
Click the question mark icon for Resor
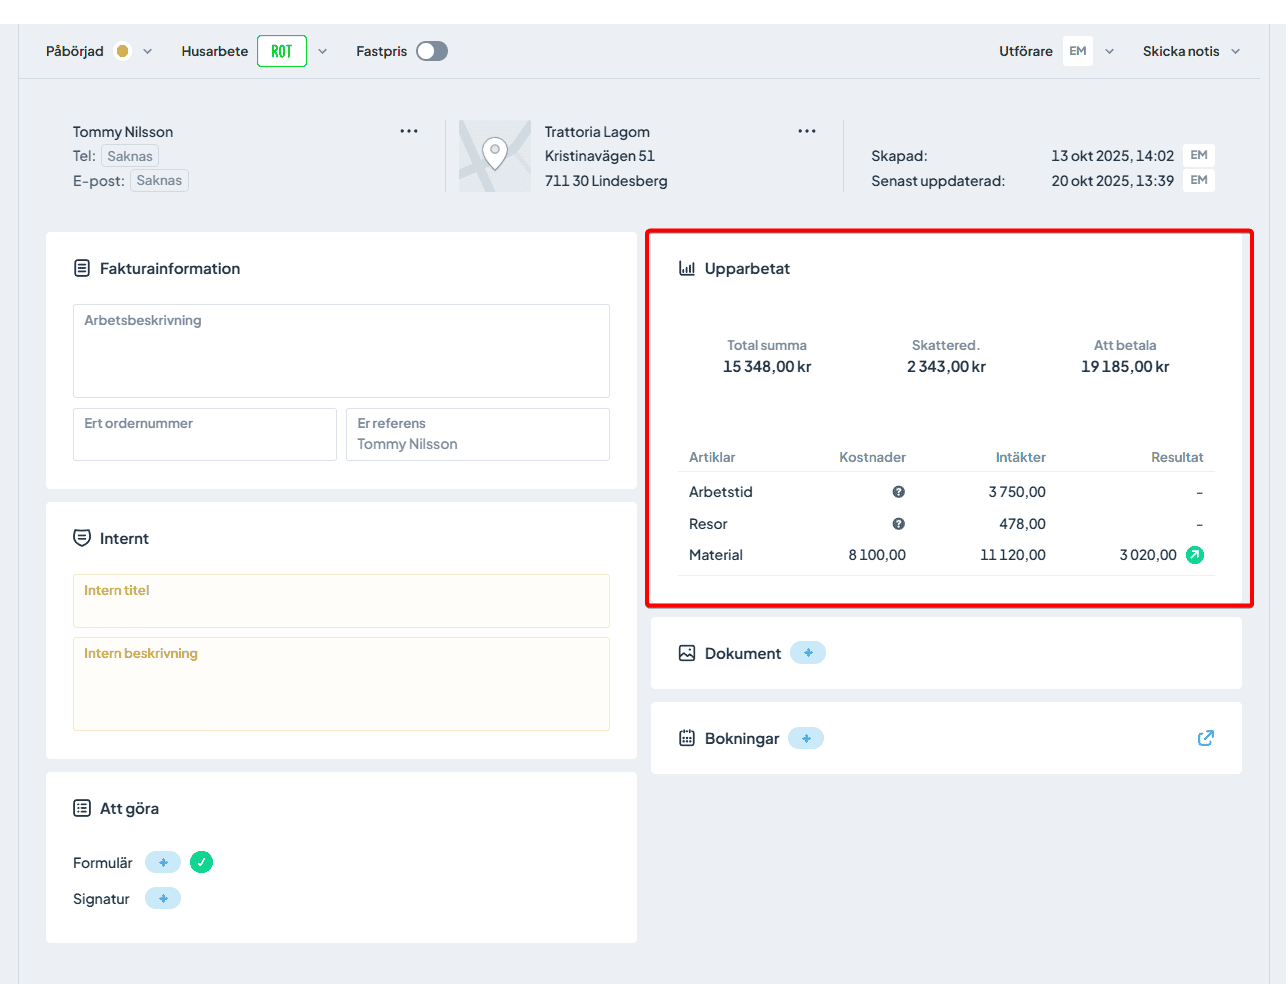898,524
